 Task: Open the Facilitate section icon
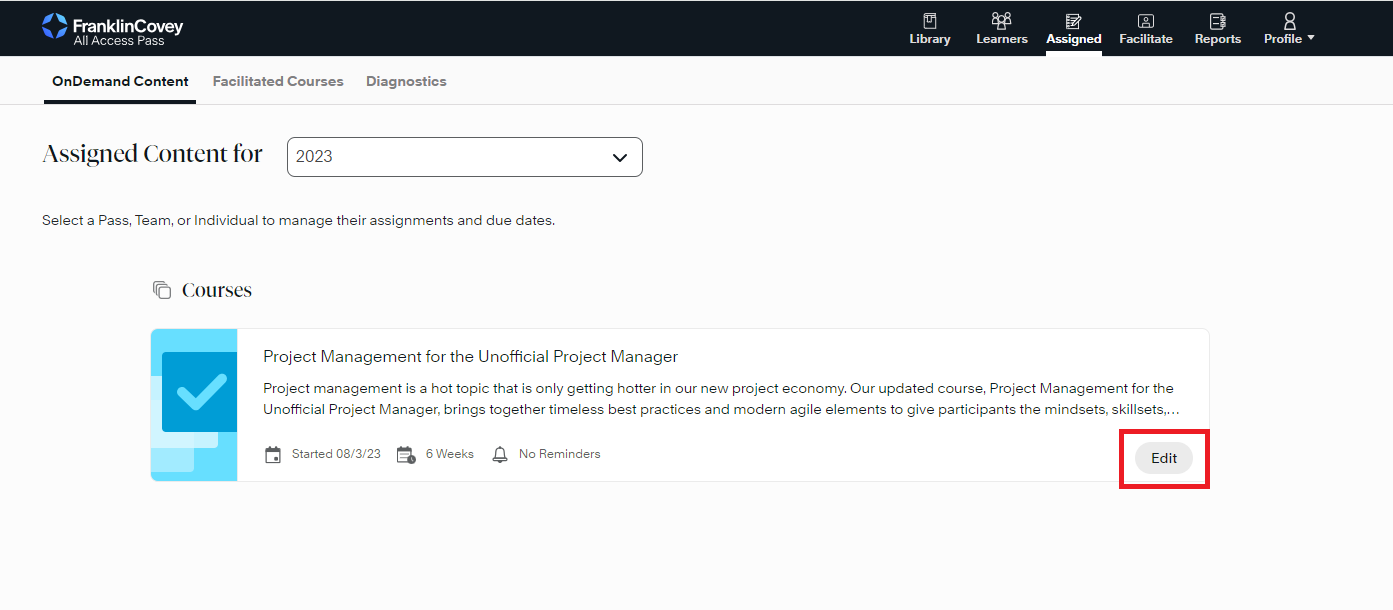(1145, 21)
